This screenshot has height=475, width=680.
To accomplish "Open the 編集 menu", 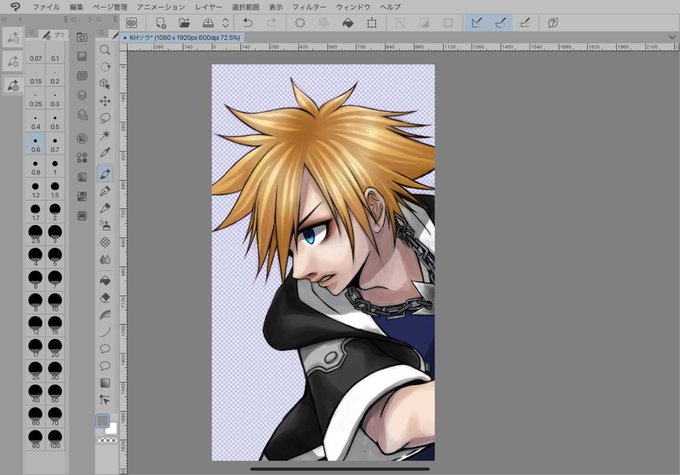I will tap(76, 7).
